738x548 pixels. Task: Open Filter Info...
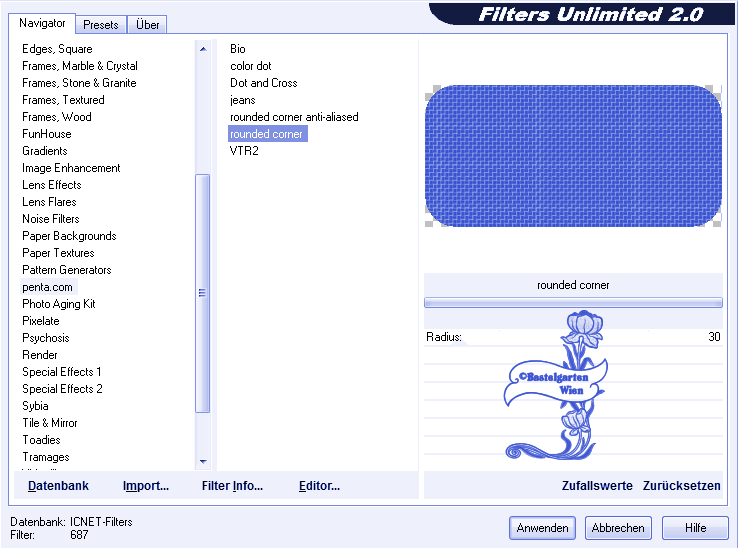click(232, 486)
